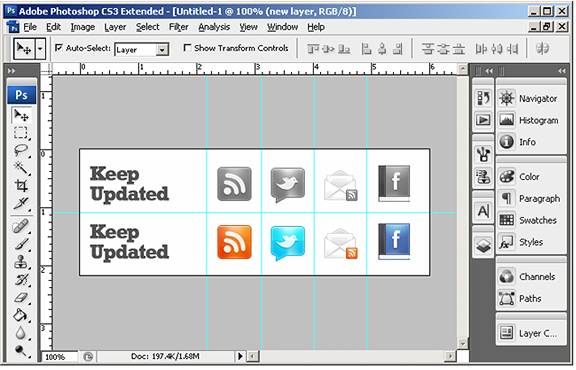Click the blue Twitter bird icon on canvas

pos(288,243)
